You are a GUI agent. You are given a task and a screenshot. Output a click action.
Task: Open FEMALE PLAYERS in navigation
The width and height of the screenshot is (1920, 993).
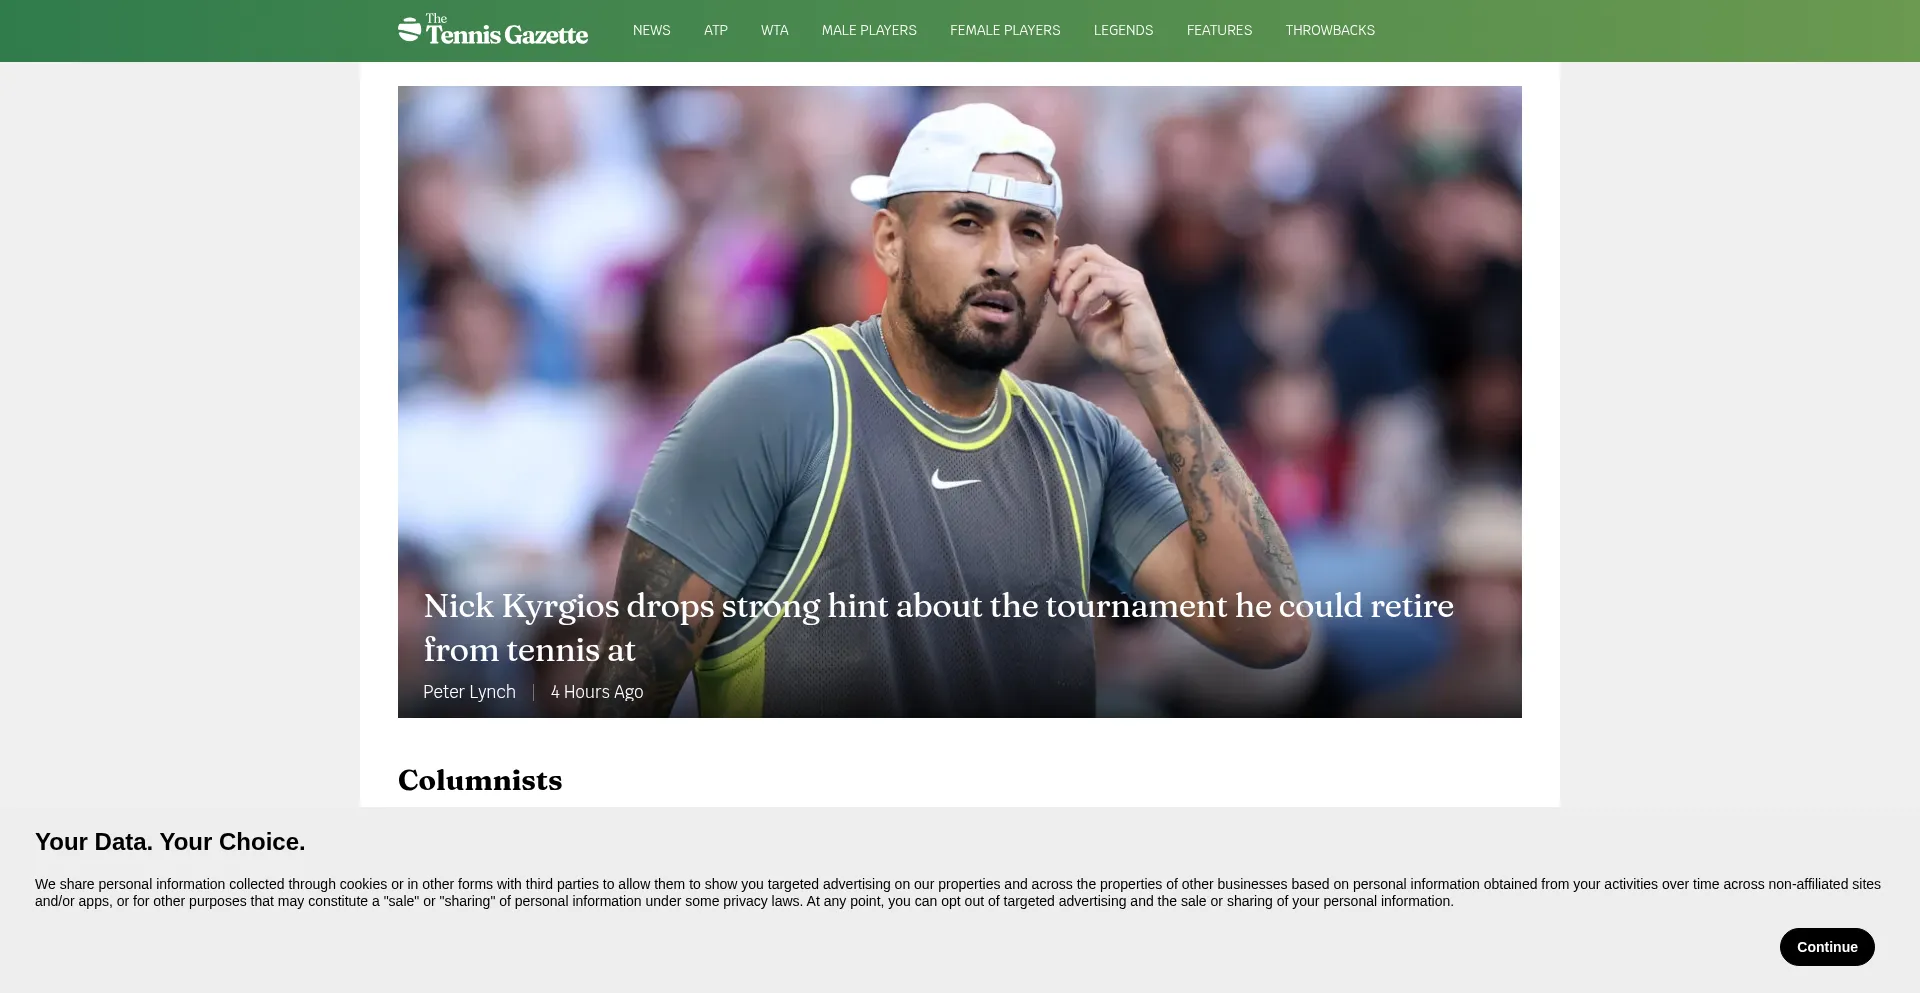coord(1005,30)
